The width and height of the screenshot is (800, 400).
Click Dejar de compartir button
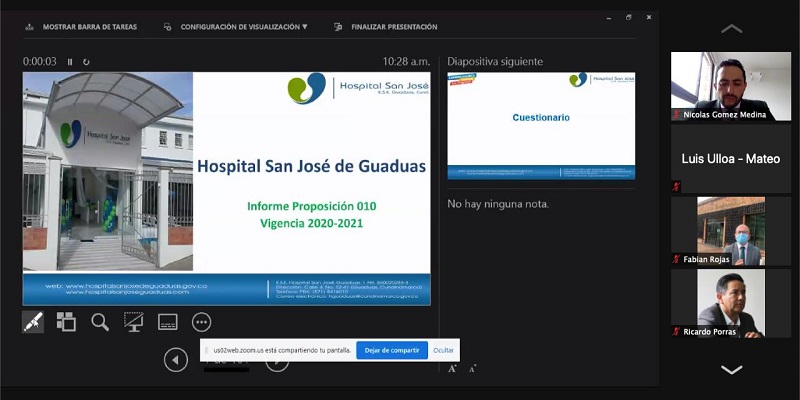tap(392, 351)
